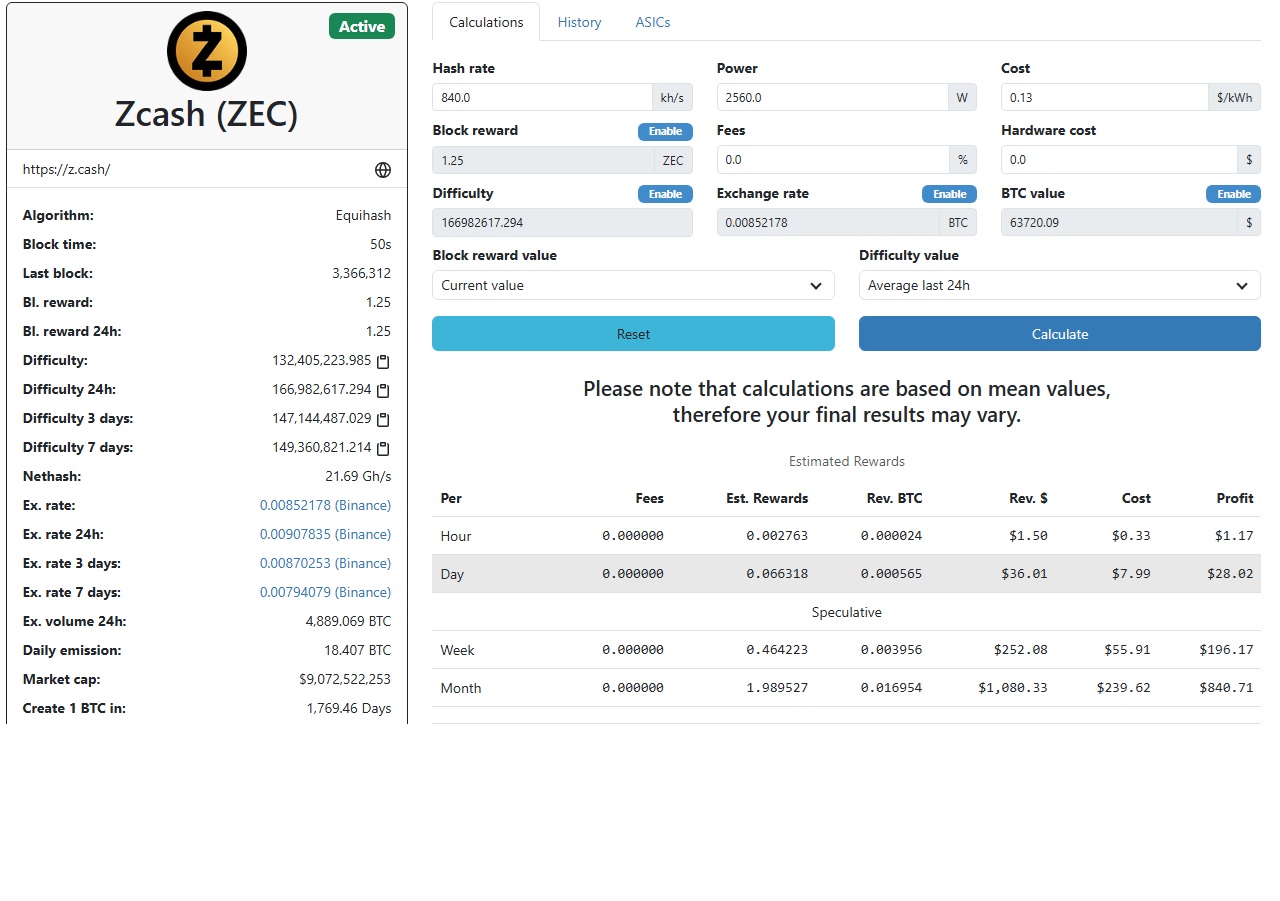The width and height of the screenshot is (1280, 901).
Task: Click the Create 1 BTC in value
Action: click(x=349, y=709)
